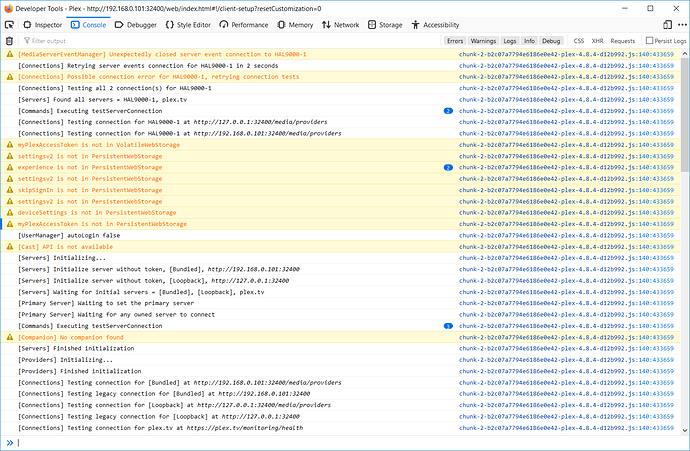Screen dimensions: 690x451
Task: Clear console output with trash icon
Action: tap(9, 41)
